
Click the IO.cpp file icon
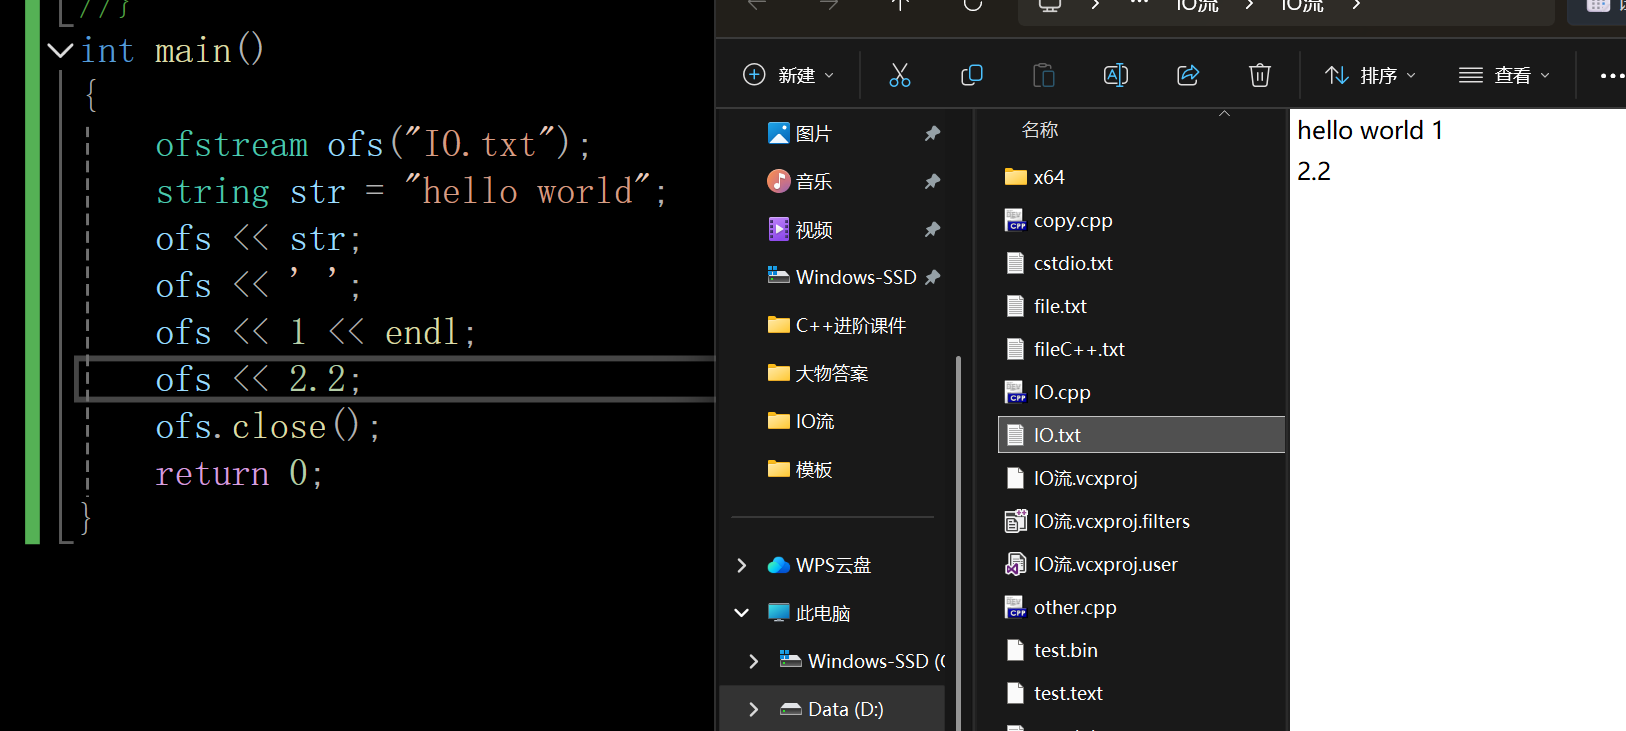(1015, 392)
